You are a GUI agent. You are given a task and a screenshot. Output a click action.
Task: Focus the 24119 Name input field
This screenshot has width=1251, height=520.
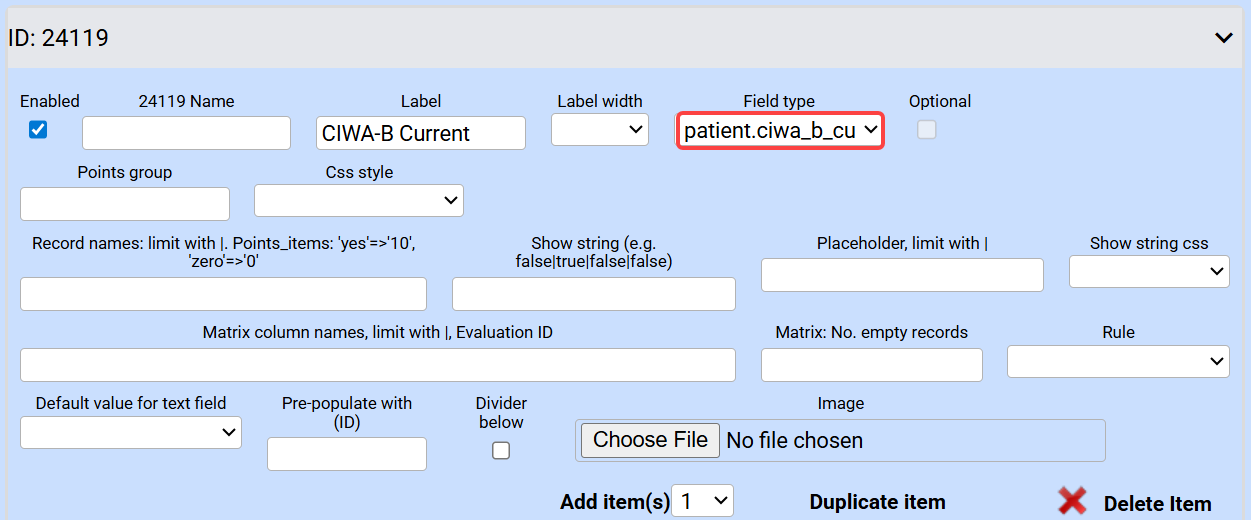tap(186, 133)
